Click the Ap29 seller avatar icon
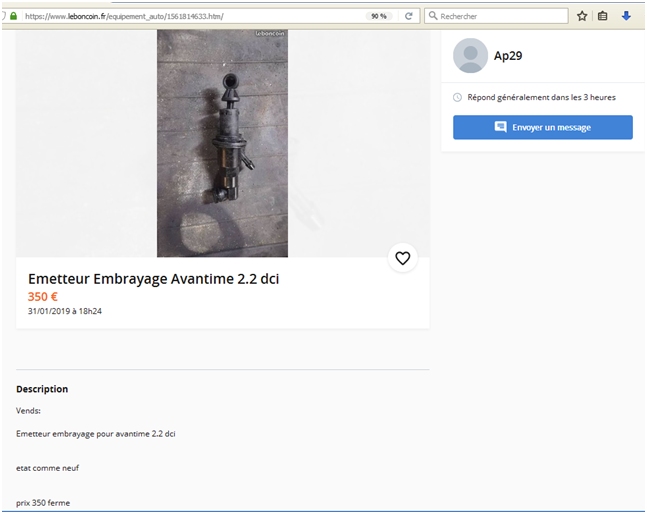Screen dimensions: 647x514 pyautogui.click(x=470, y=56)
